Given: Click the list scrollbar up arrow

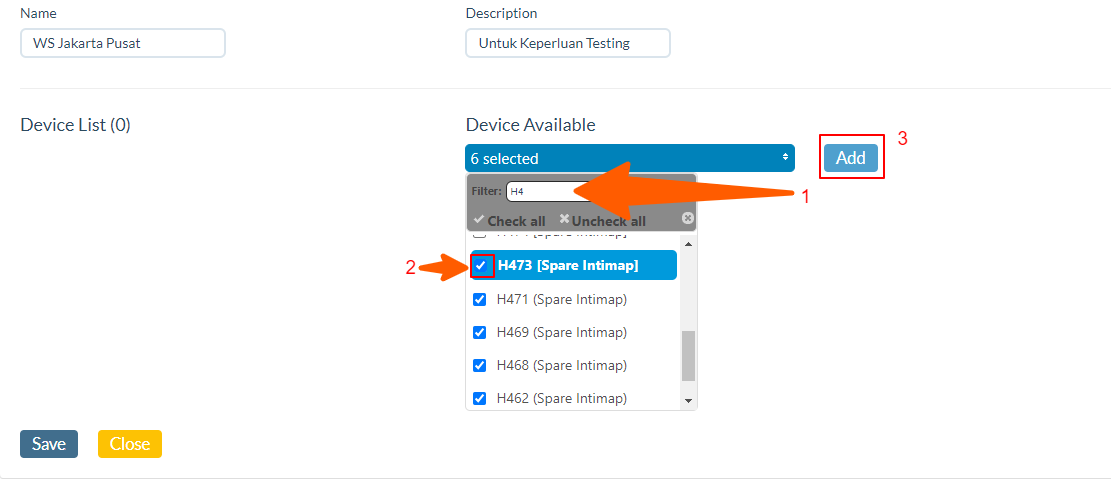Looking at the screenshot, I should point(688,245).
